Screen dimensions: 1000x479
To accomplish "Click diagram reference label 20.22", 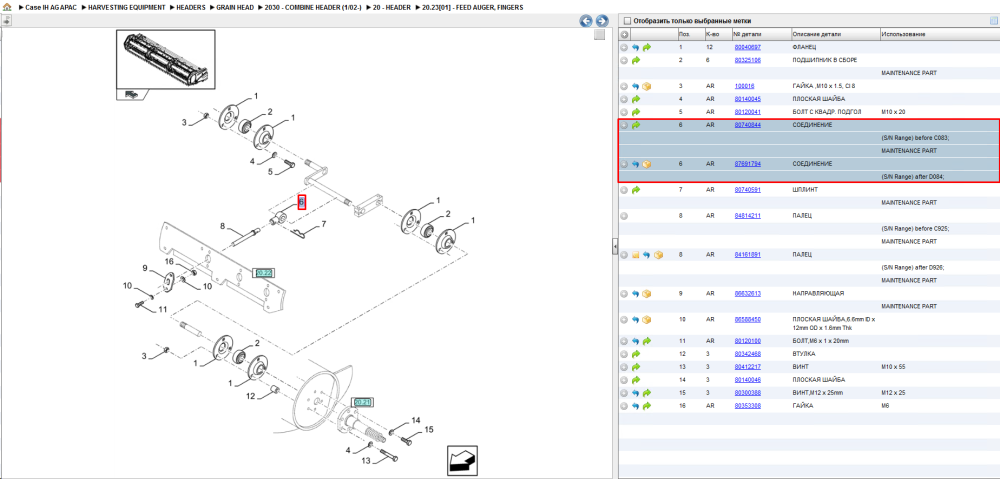I will (263, 273).
